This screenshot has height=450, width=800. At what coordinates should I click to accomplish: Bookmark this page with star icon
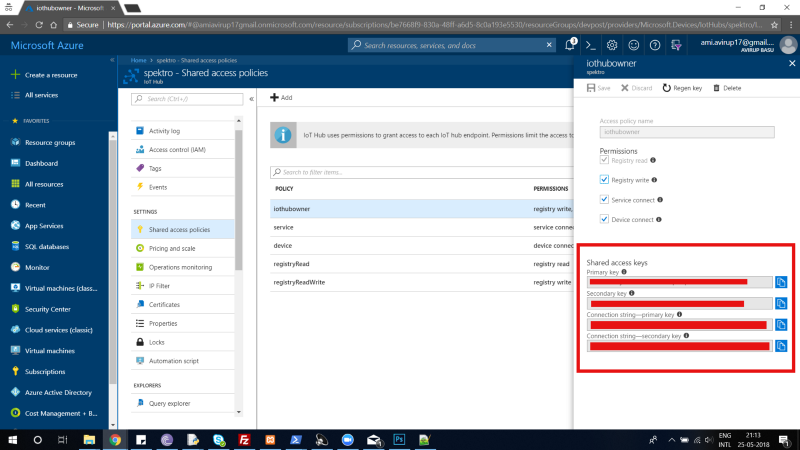pos(774,24)
